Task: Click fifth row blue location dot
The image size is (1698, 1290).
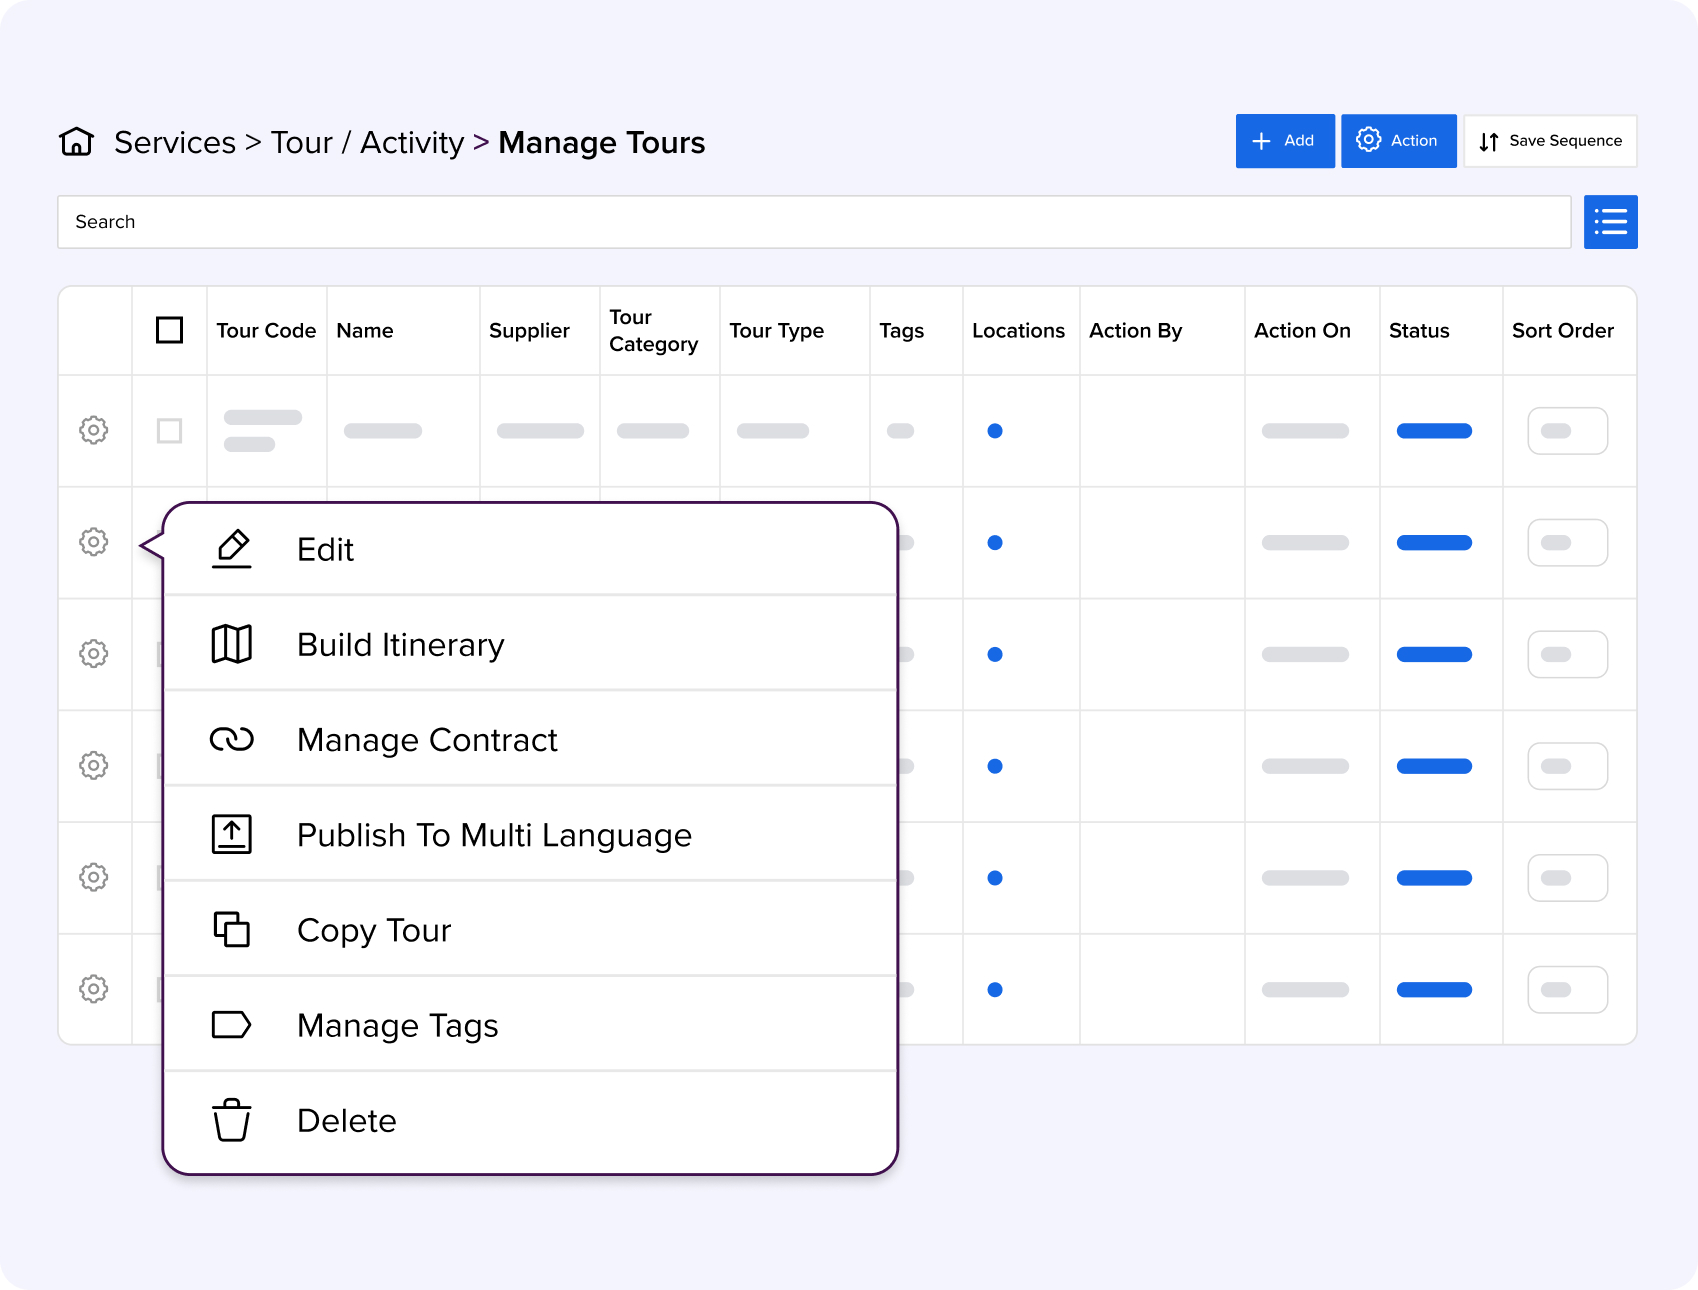Action: (x=995, y=878)
